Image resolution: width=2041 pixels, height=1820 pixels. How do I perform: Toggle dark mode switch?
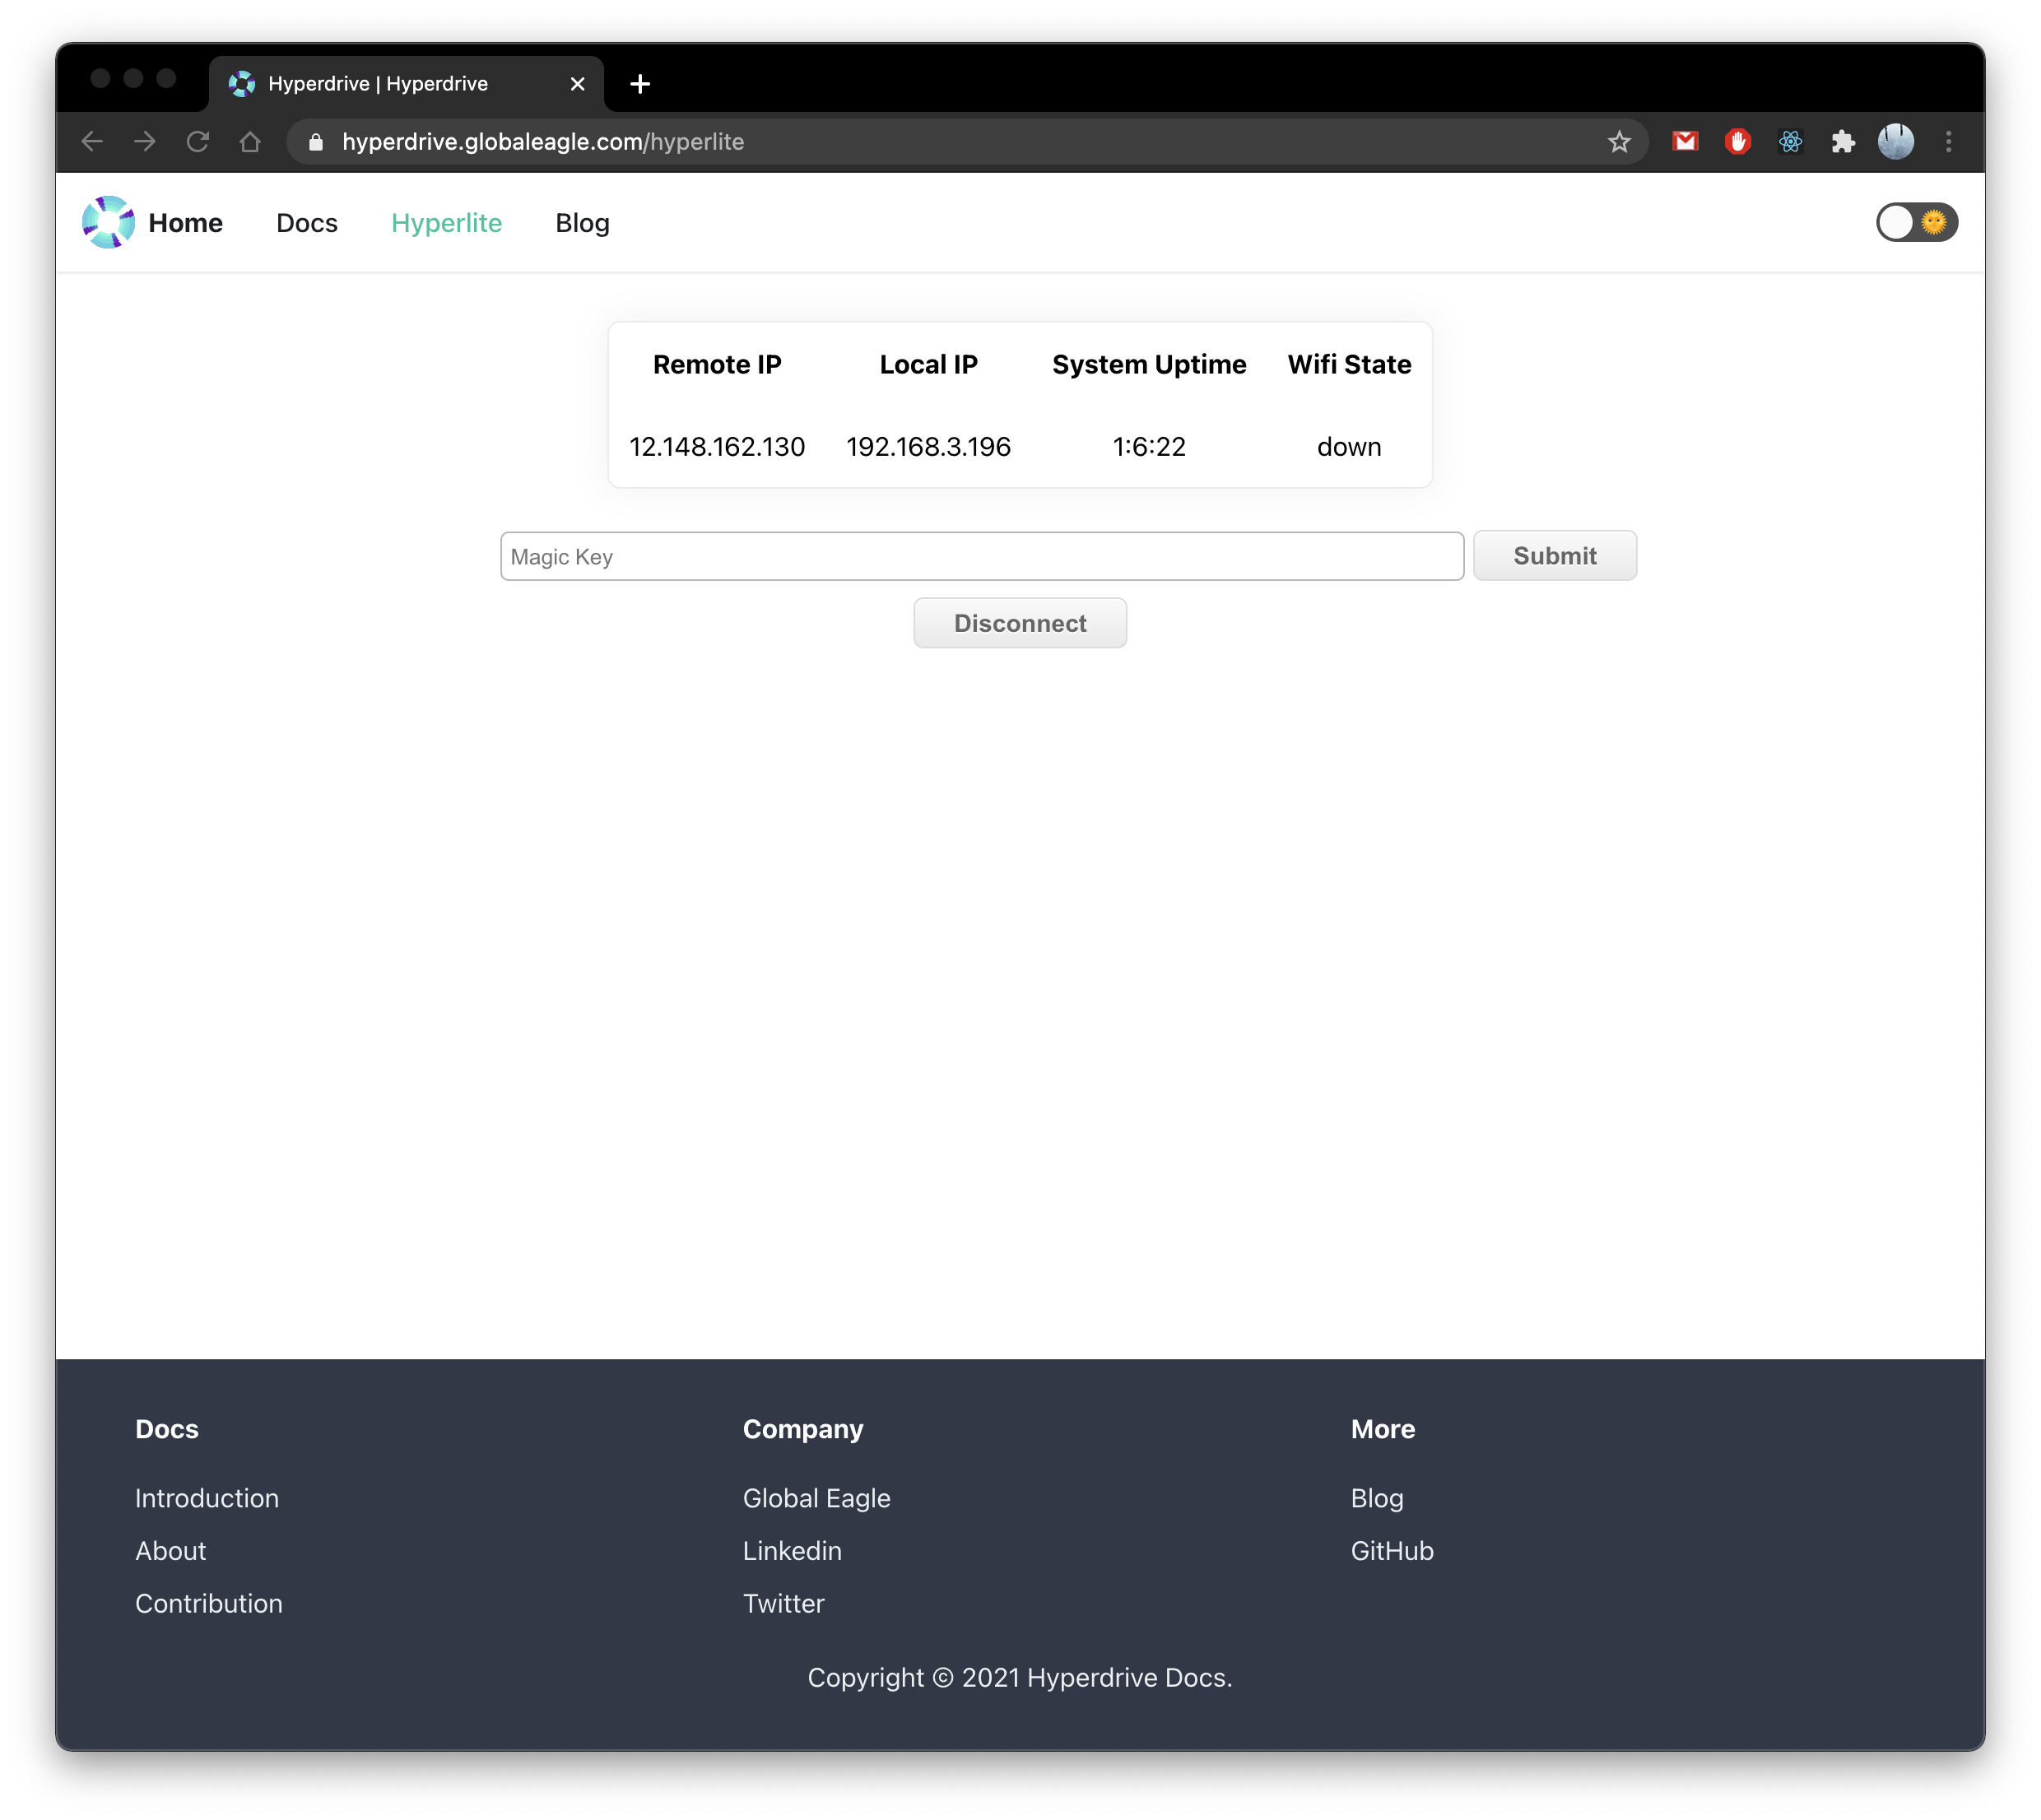coord(1915,222)
